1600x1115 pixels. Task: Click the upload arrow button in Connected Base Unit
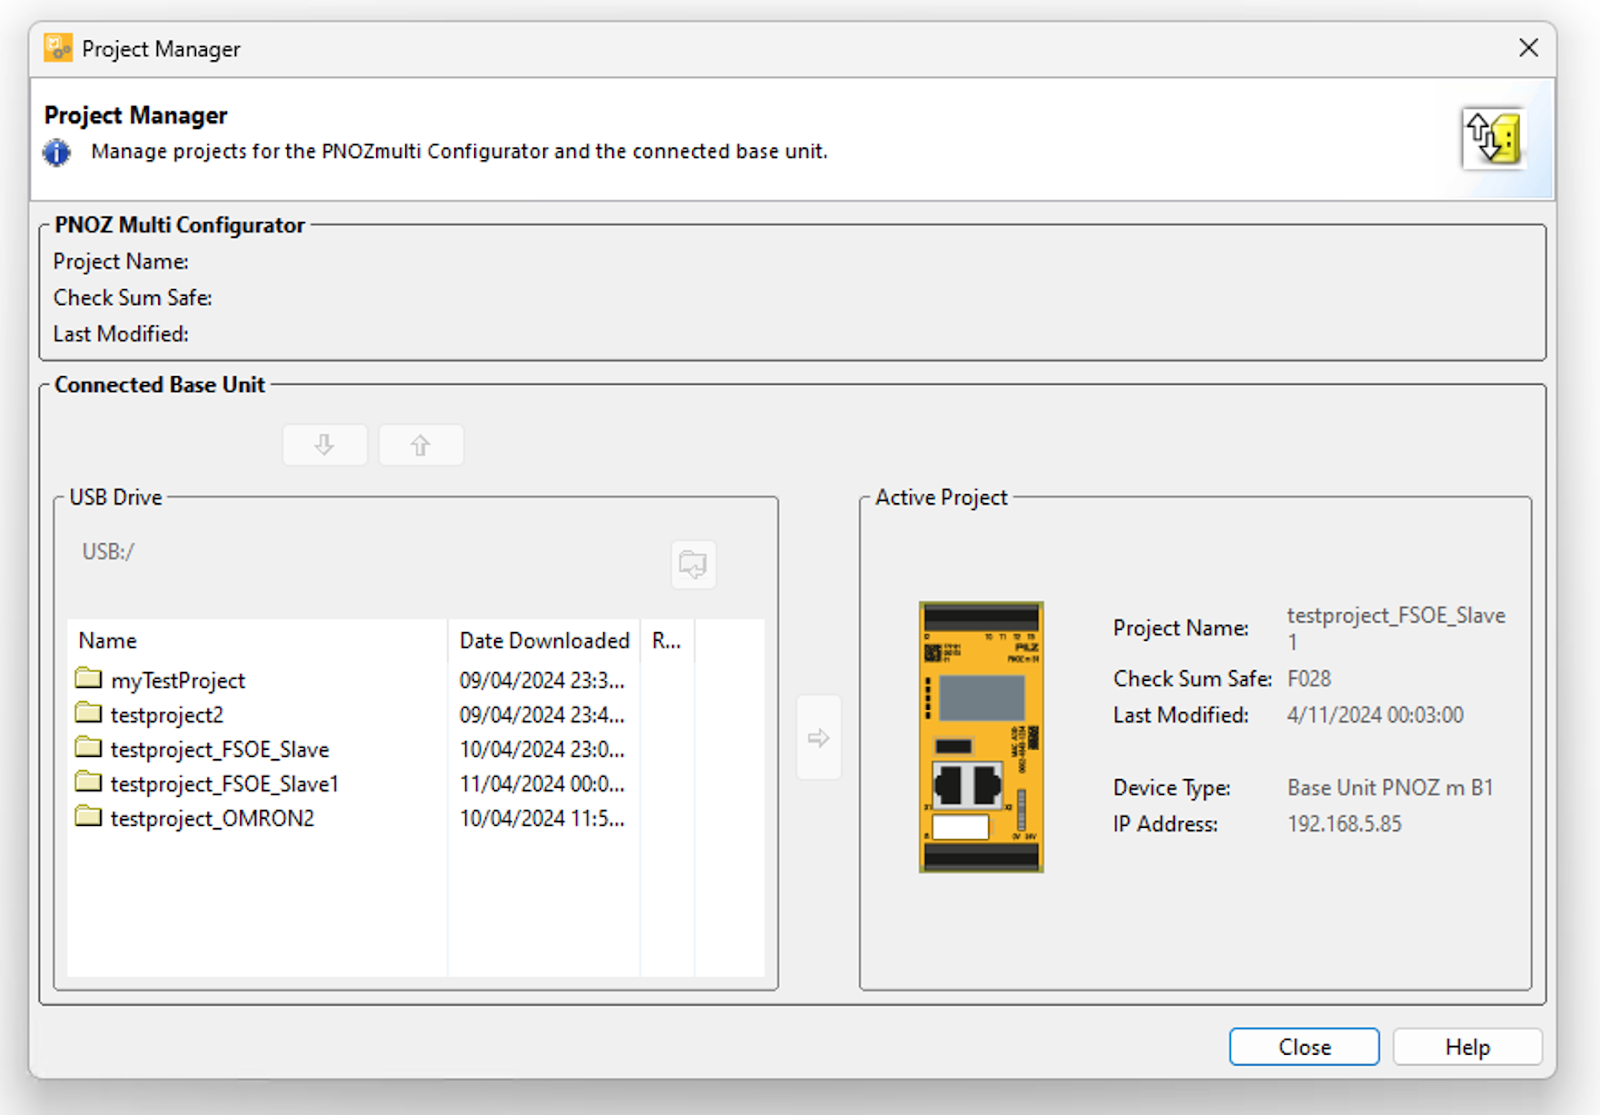pos(421,445)
